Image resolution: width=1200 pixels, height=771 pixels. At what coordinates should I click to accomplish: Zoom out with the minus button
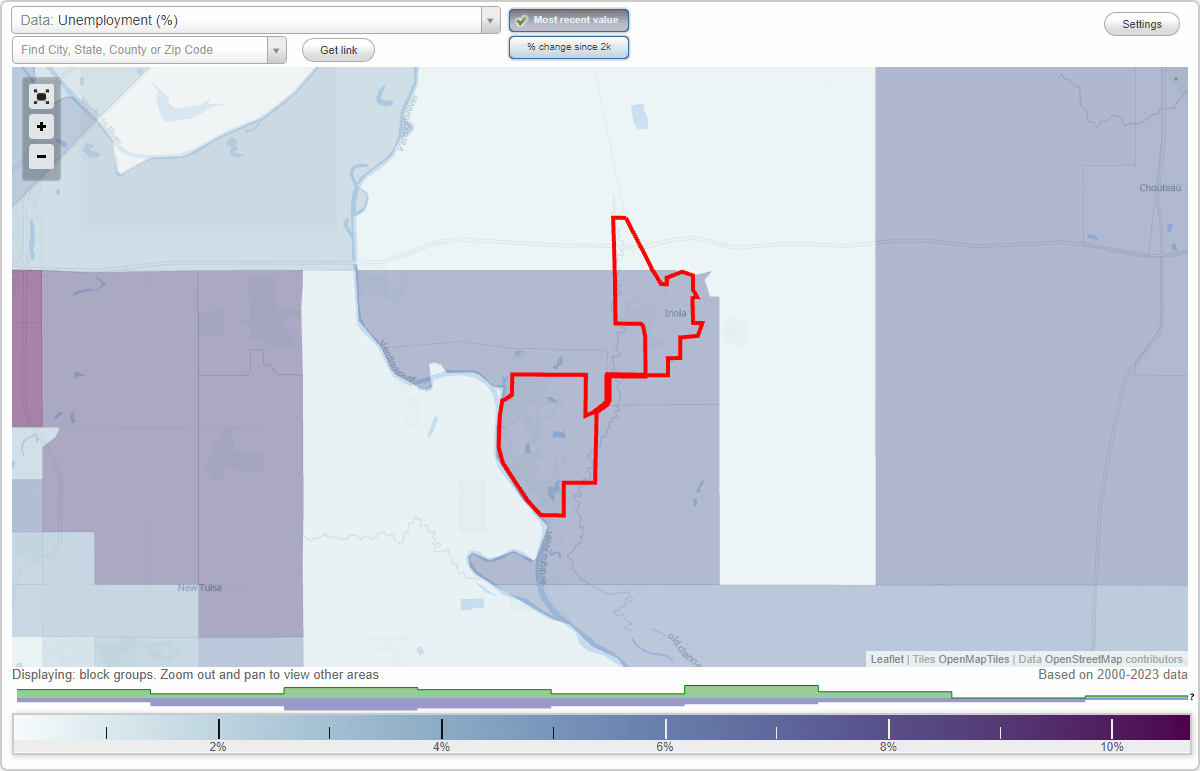(41, 157)
